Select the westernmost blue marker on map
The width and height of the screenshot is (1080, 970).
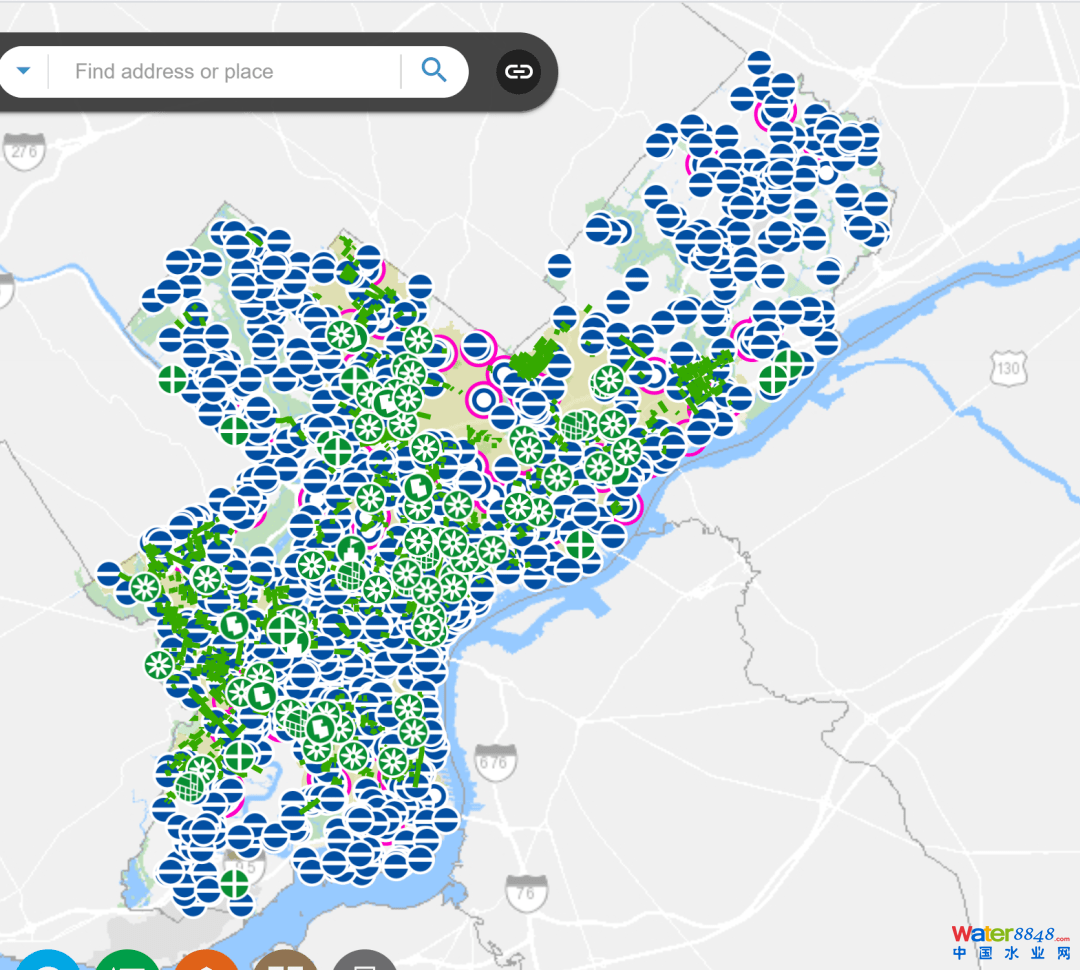coord(109,575)
